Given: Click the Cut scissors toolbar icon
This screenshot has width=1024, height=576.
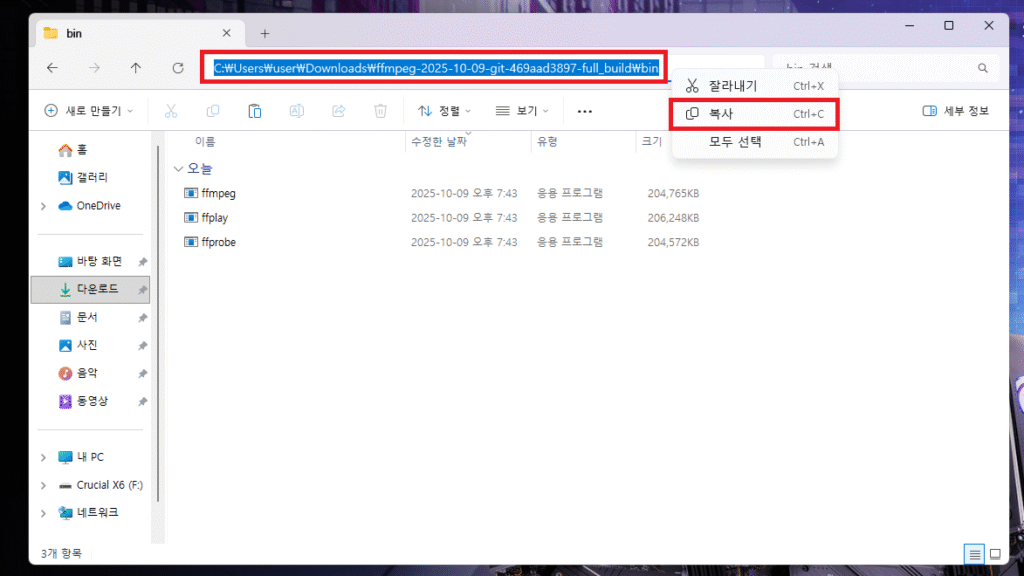Looking at the screenshot, I should click(x=171, y=111).
